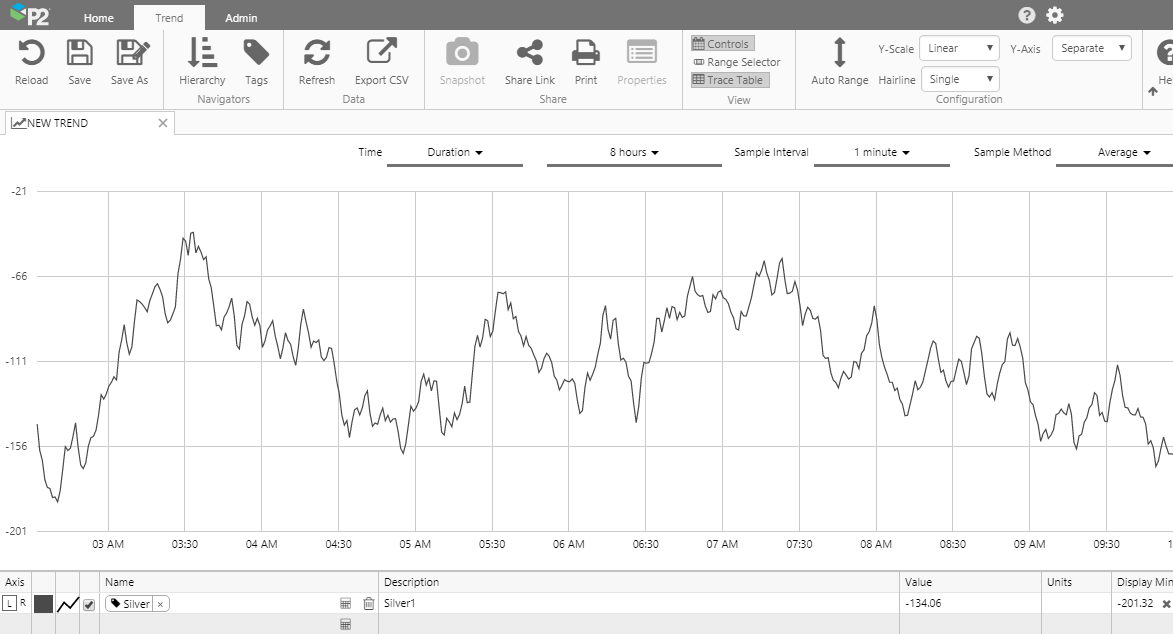Click the Reload icon
Viewport: 1173px width, 634px height.
pyautogui.click(x=31, y=53)
